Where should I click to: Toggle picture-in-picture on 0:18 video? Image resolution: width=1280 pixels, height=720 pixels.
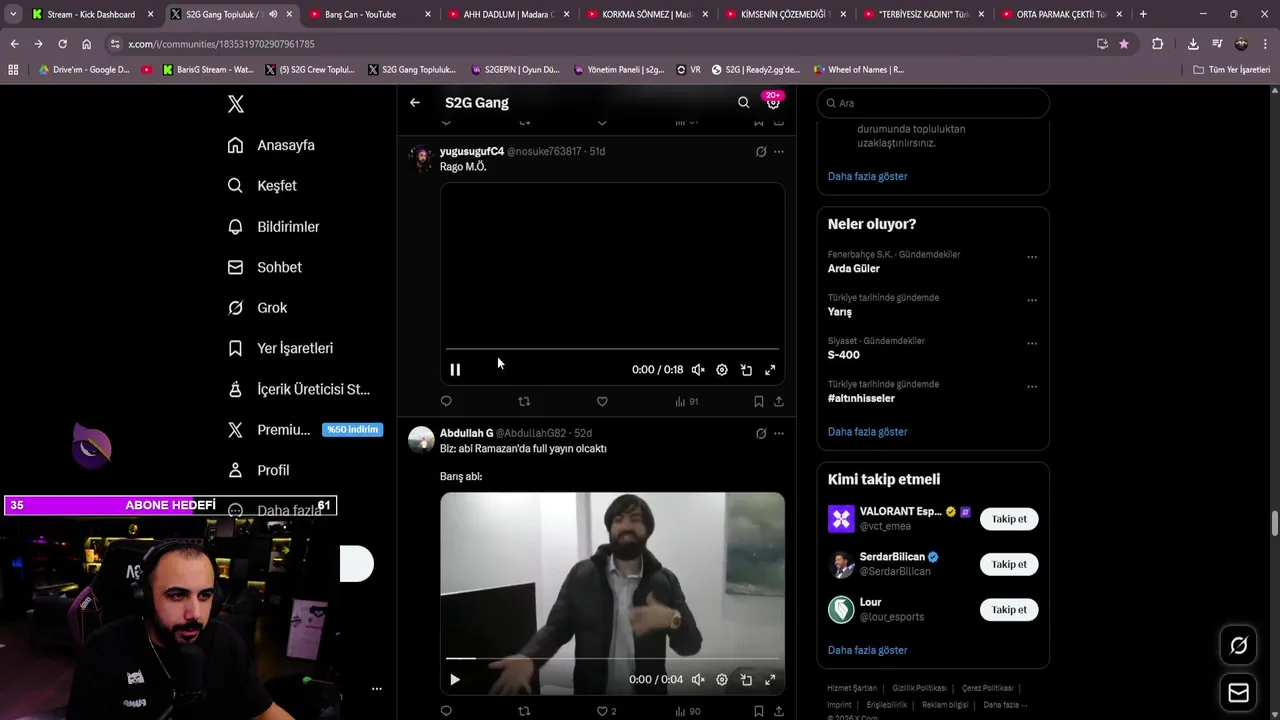[746, 370]
